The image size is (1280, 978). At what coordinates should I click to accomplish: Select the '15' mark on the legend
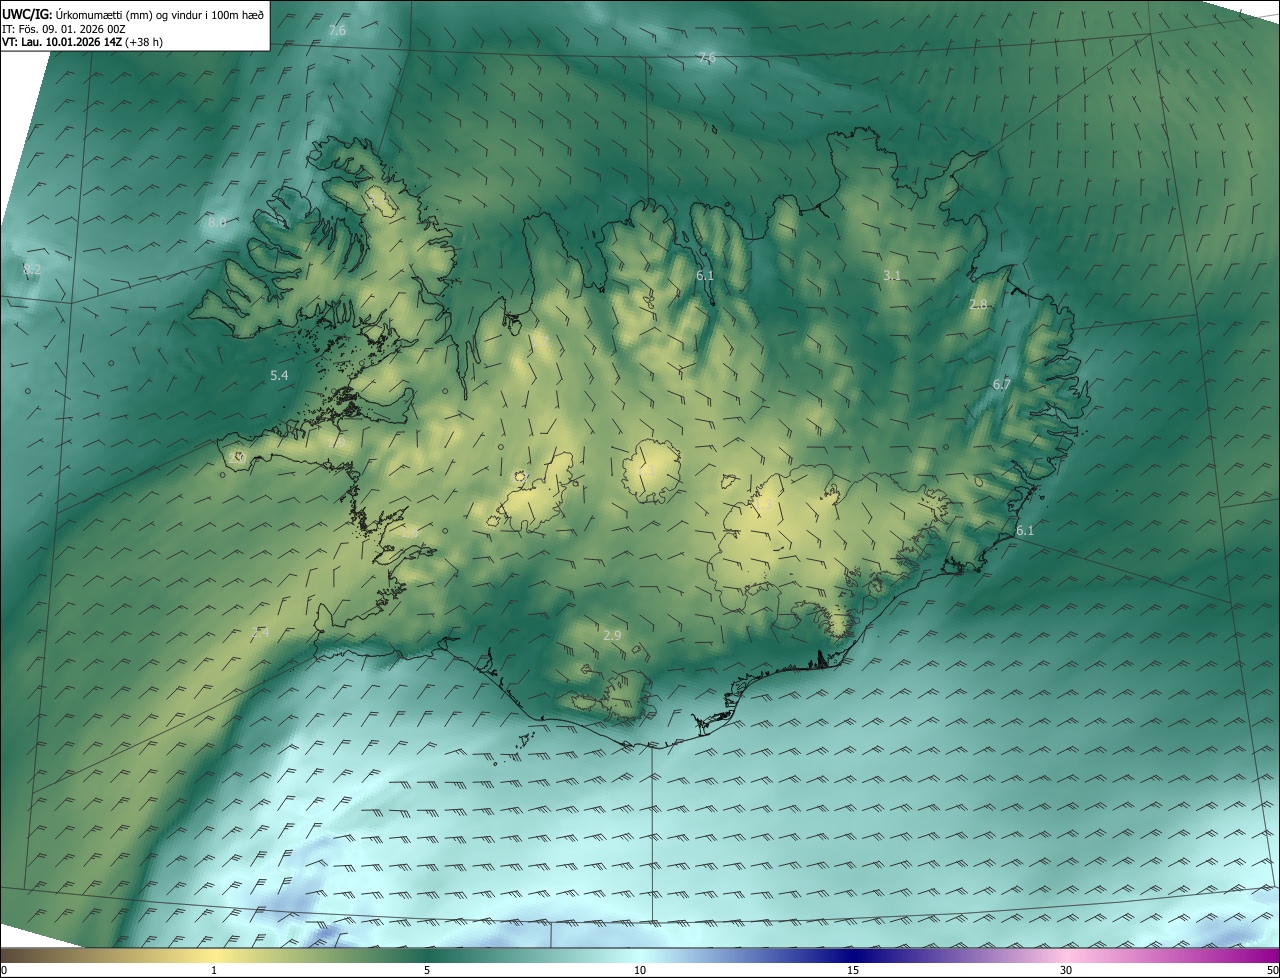pyautogui.click(x=853, y=970)
